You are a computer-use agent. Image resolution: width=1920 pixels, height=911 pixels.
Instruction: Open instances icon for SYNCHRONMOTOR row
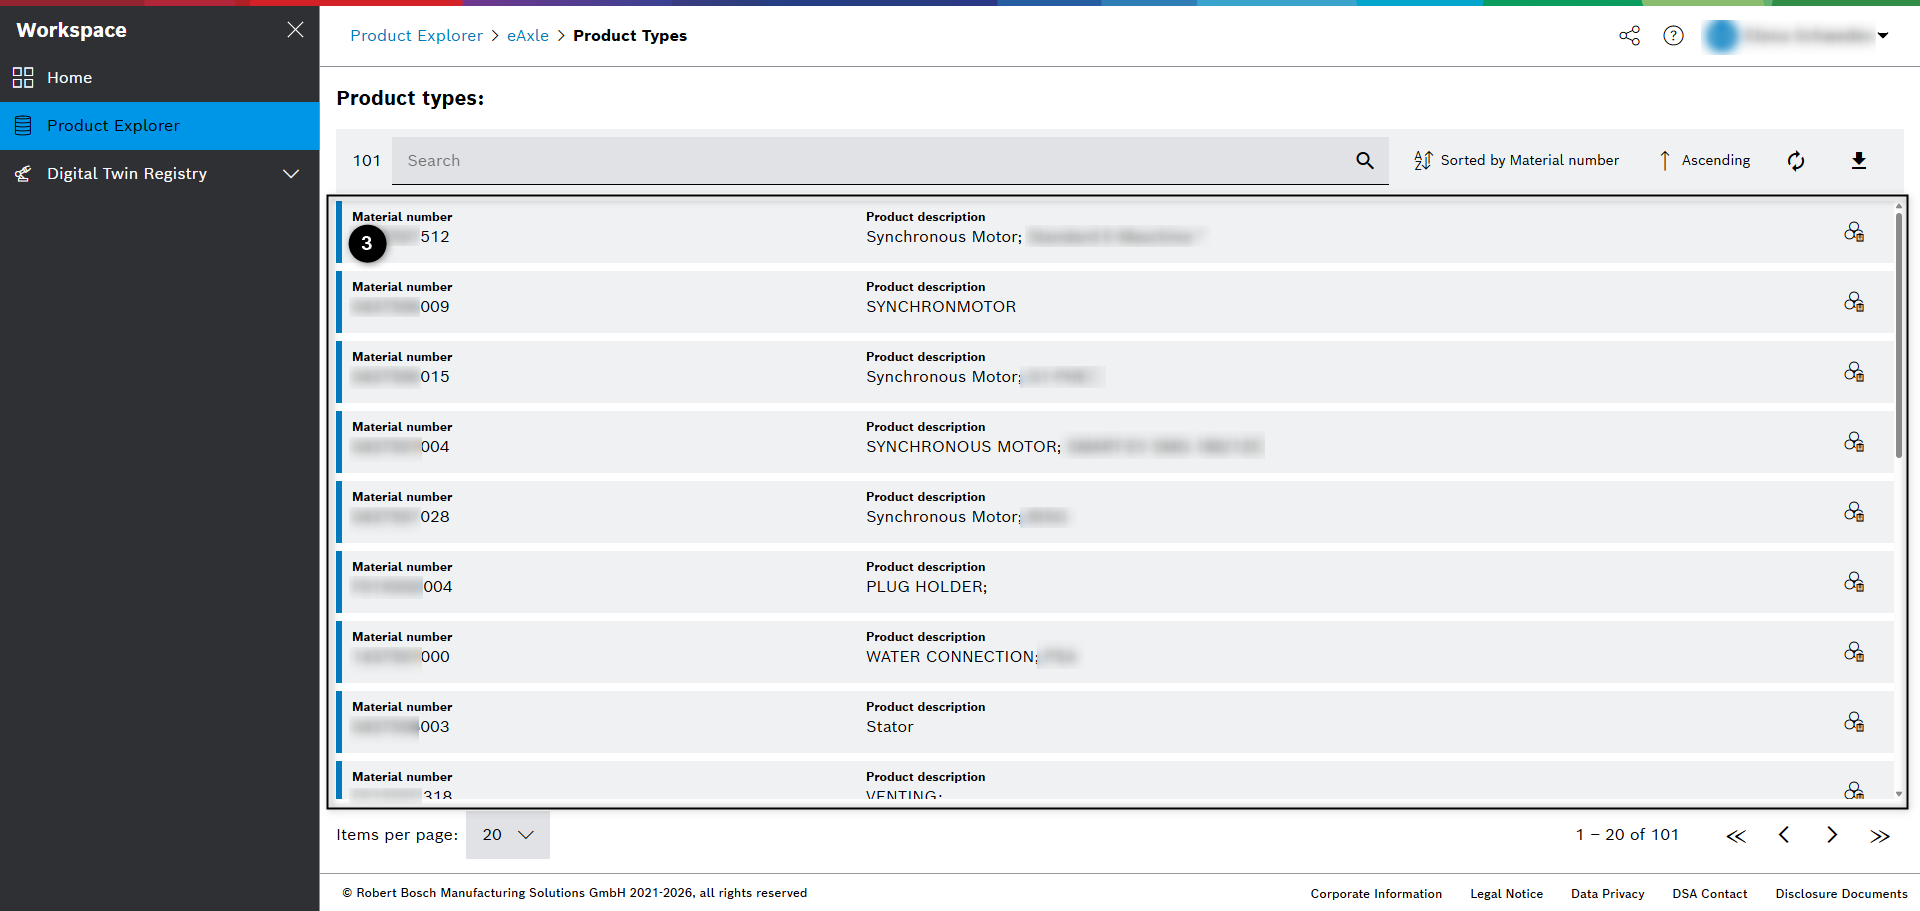pyautogui.click(x=1854, y=302)
